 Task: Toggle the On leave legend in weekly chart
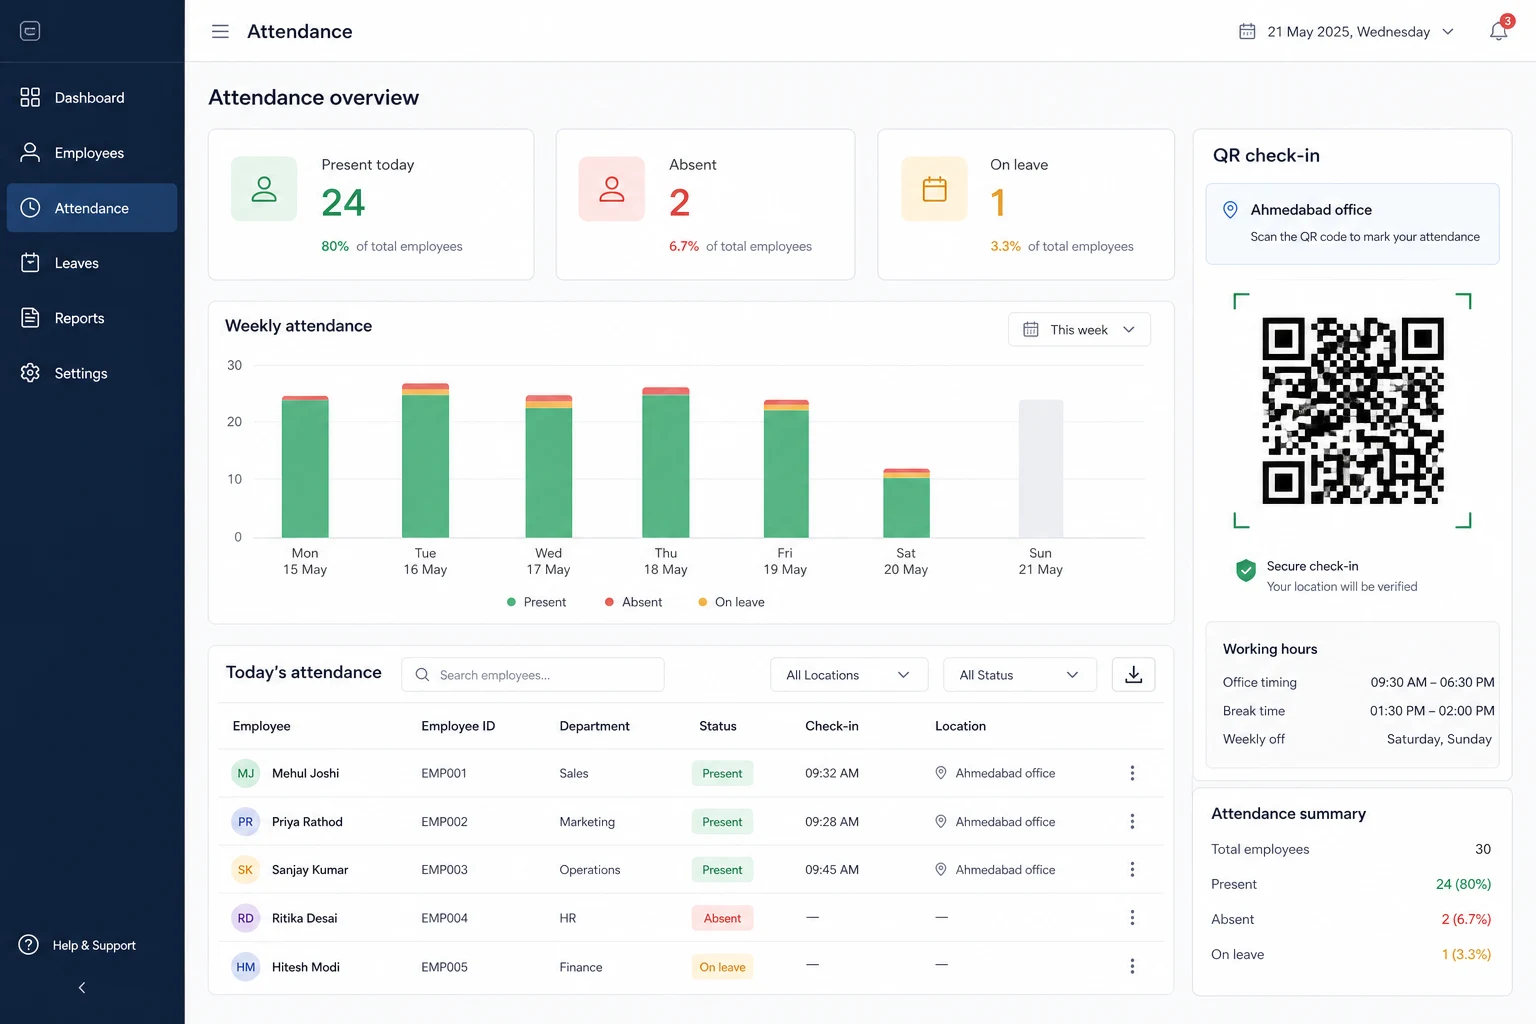click(731, 602)
